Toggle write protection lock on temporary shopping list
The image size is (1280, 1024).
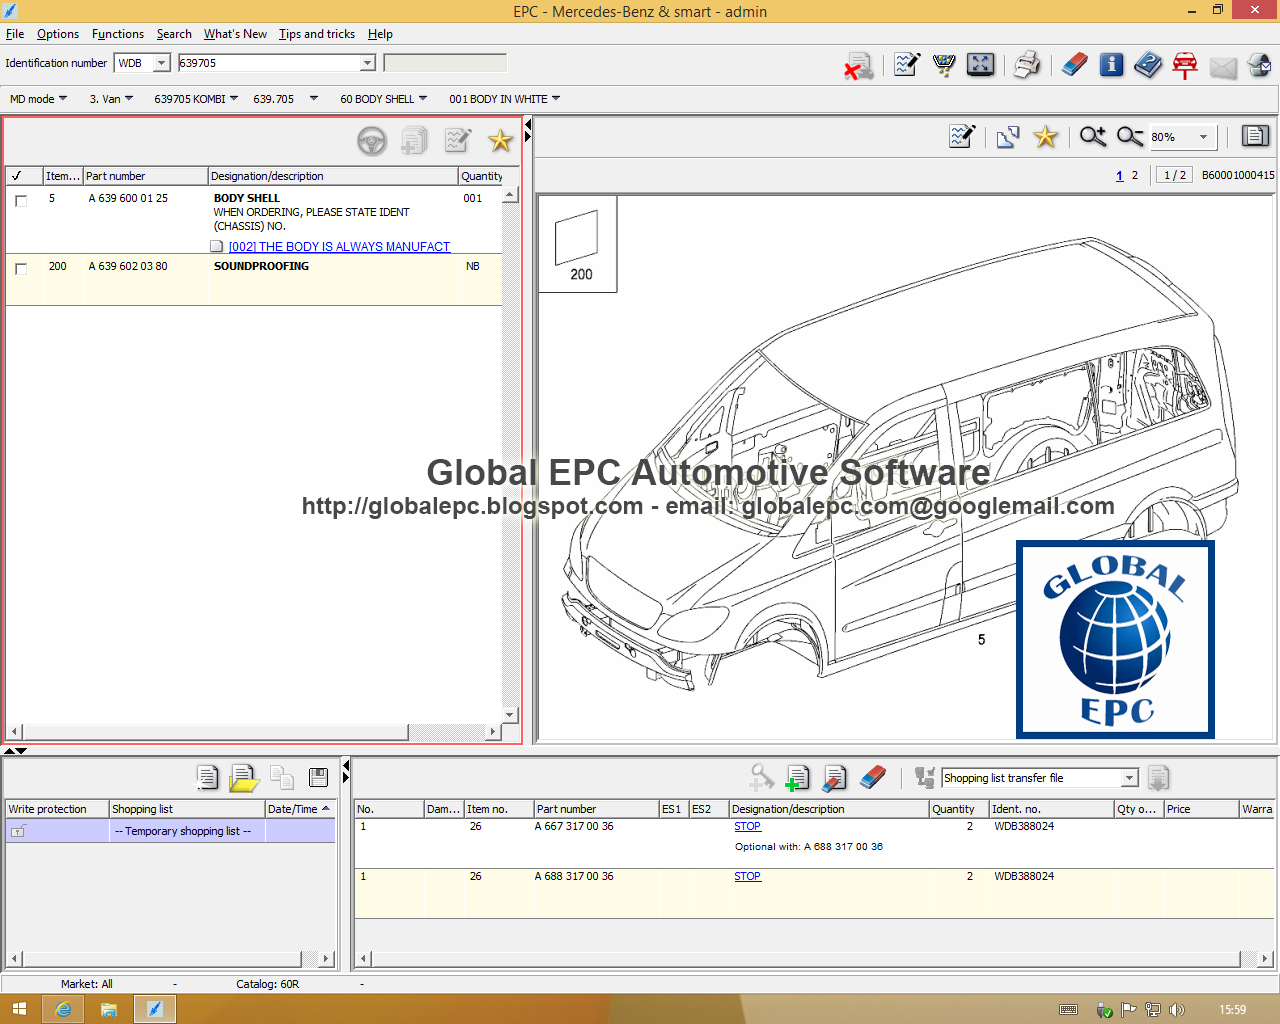18,830
